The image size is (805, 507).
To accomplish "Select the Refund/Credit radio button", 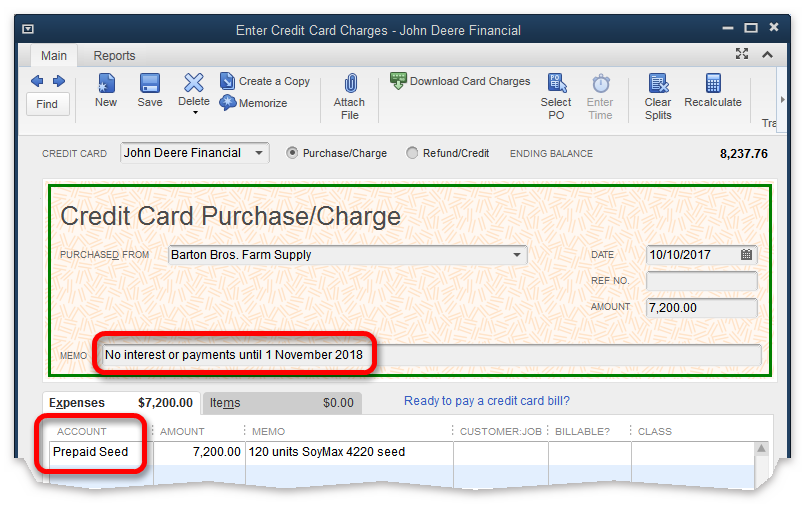I will click(412, 153).
